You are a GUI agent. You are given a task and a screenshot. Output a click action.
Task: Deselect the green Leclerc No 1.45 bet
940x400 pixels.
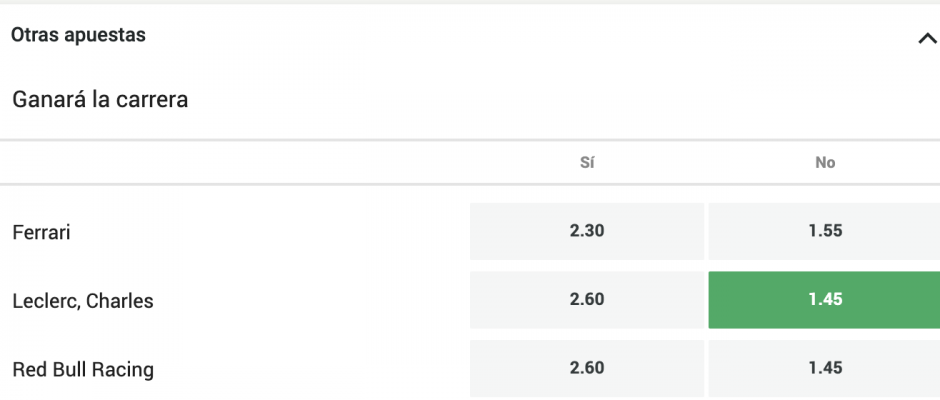[824, 299]
